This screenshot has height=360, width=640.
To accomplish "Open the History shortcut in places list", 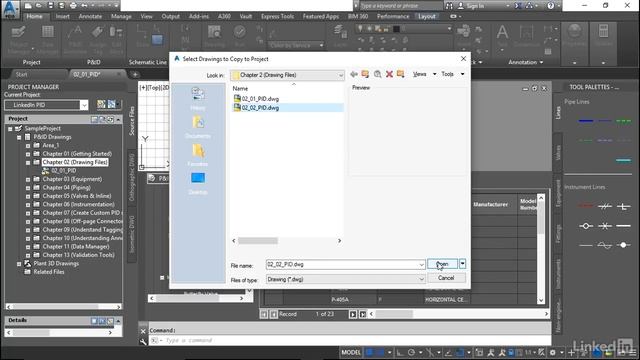I will pos(198,98).
